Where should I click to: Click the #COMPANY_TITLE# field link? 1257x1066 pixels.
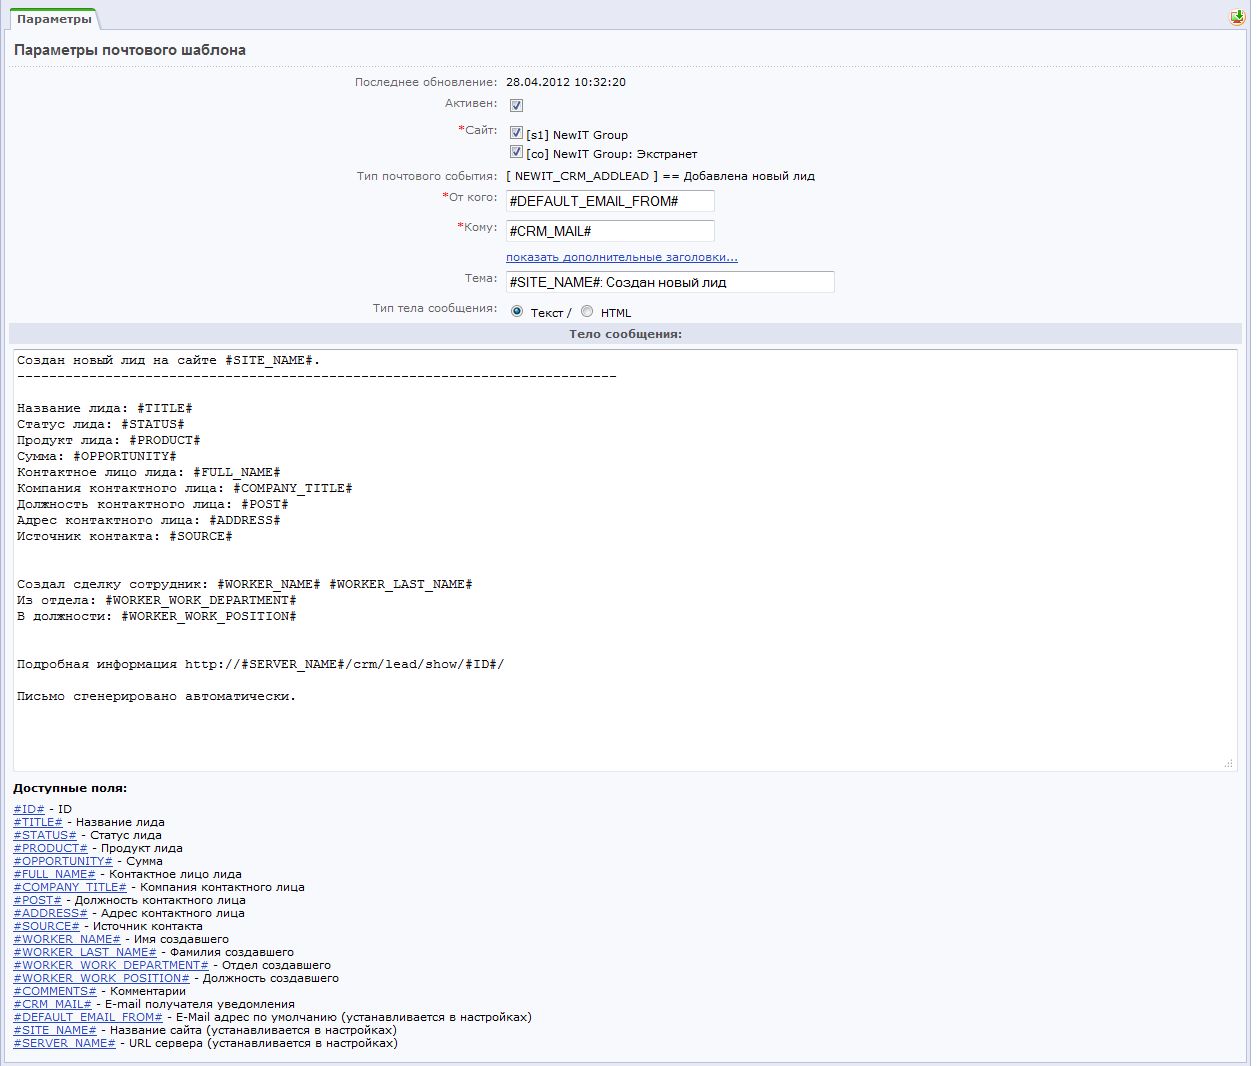pos(70,887)
